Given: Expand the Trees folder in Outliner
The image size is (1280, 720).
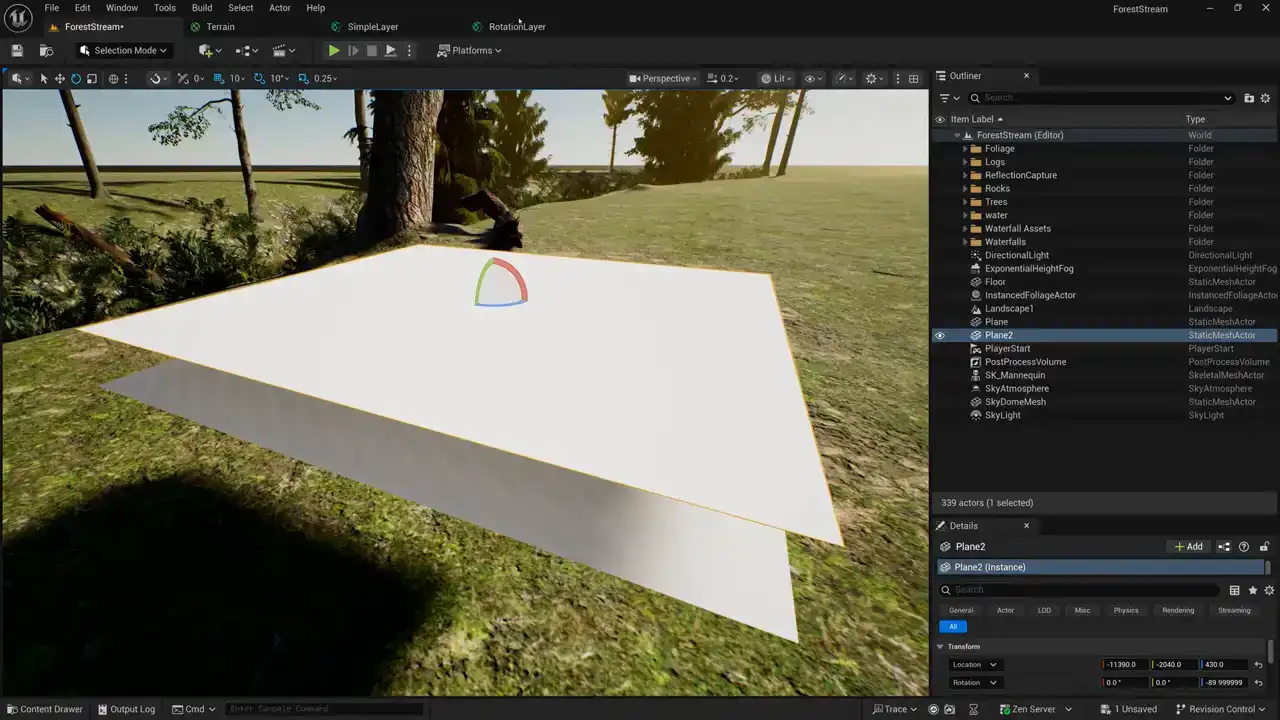Looking at the screenshot, I should (965, 202).
